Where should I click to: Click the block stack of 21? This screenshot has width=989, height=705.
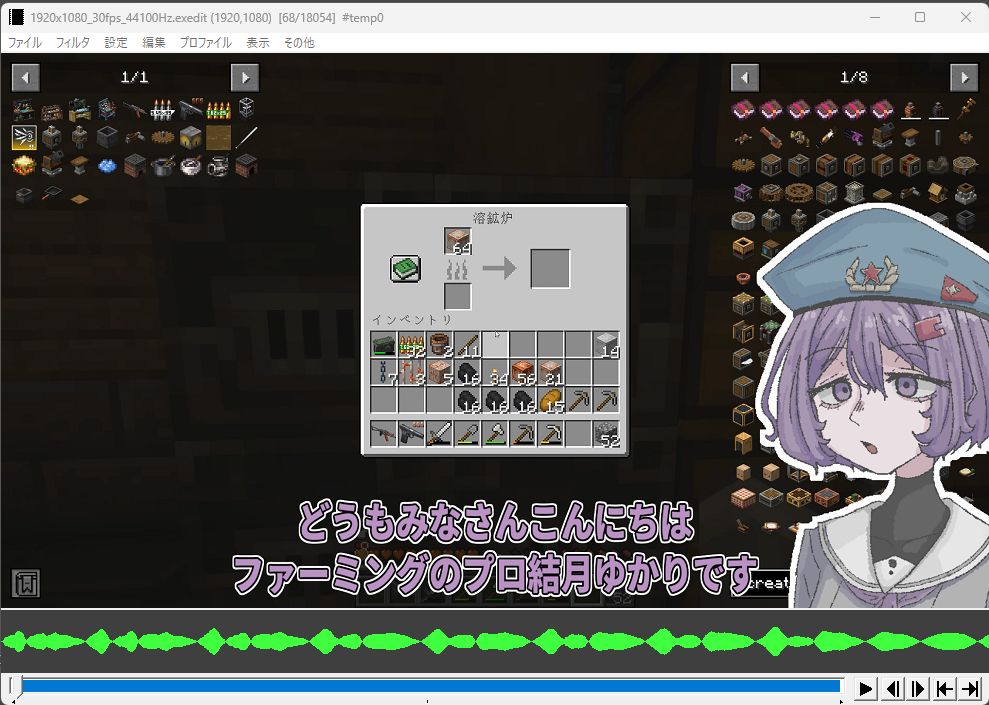[x=551, y=373]
